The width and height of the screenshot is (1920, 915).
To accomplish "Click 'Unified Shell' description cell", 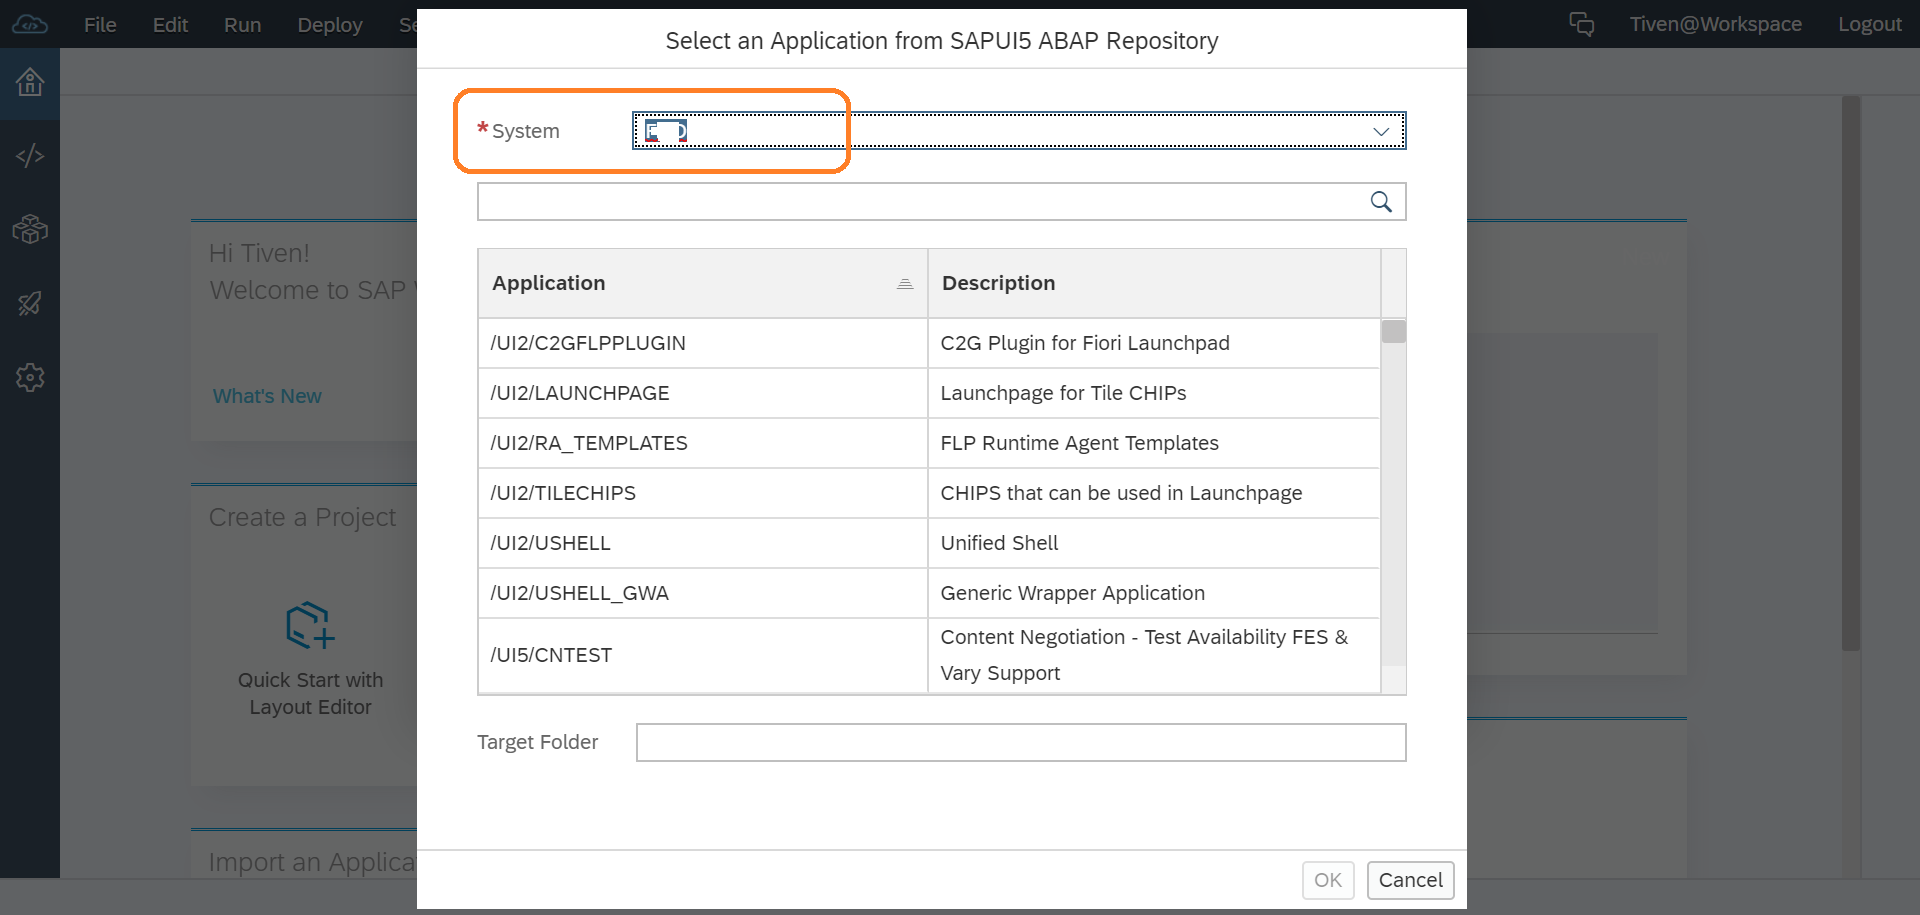I will [x=1154, y=543].
